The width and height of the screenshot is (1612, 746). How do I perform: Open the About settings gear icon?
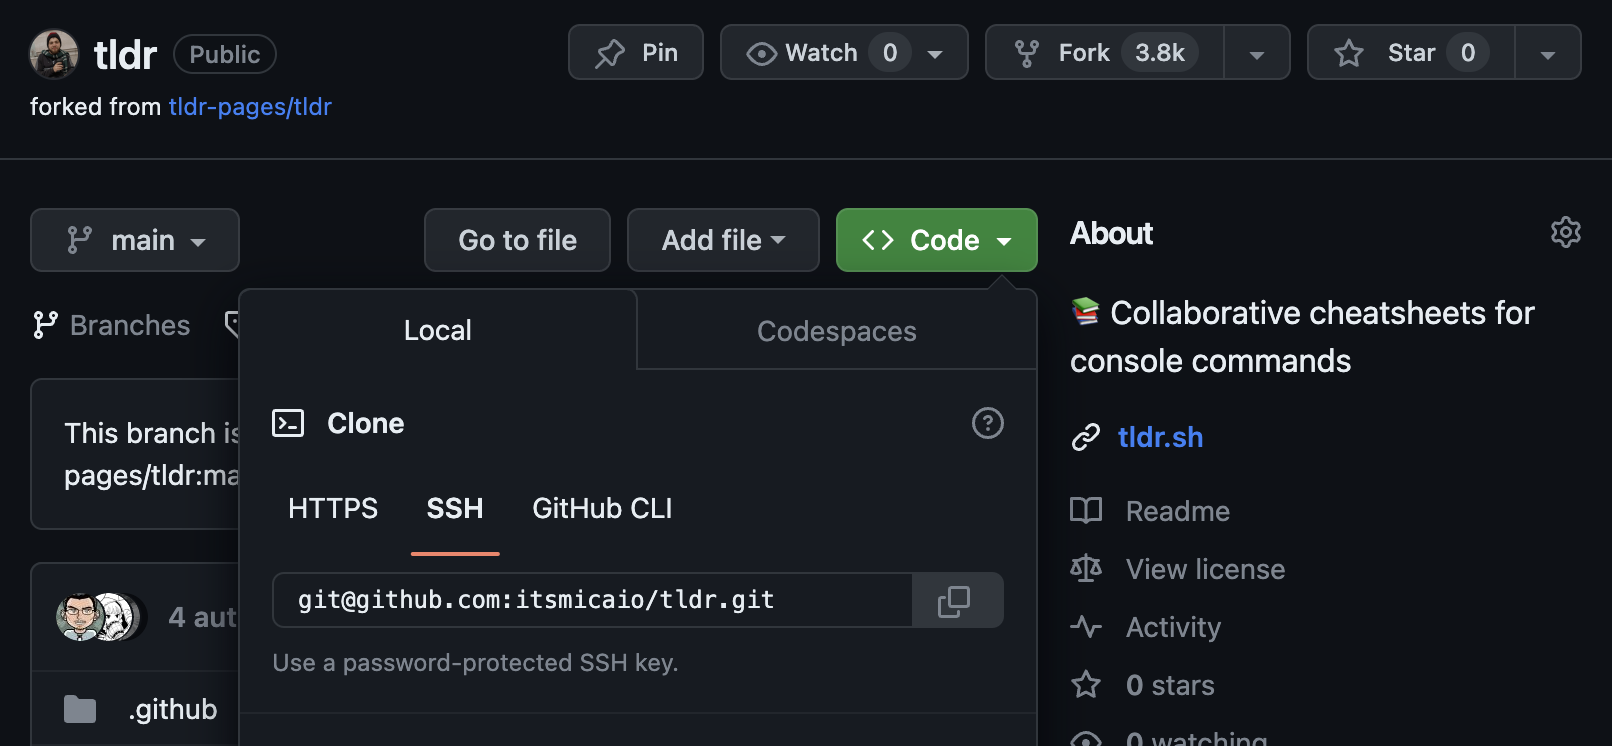1565,232
